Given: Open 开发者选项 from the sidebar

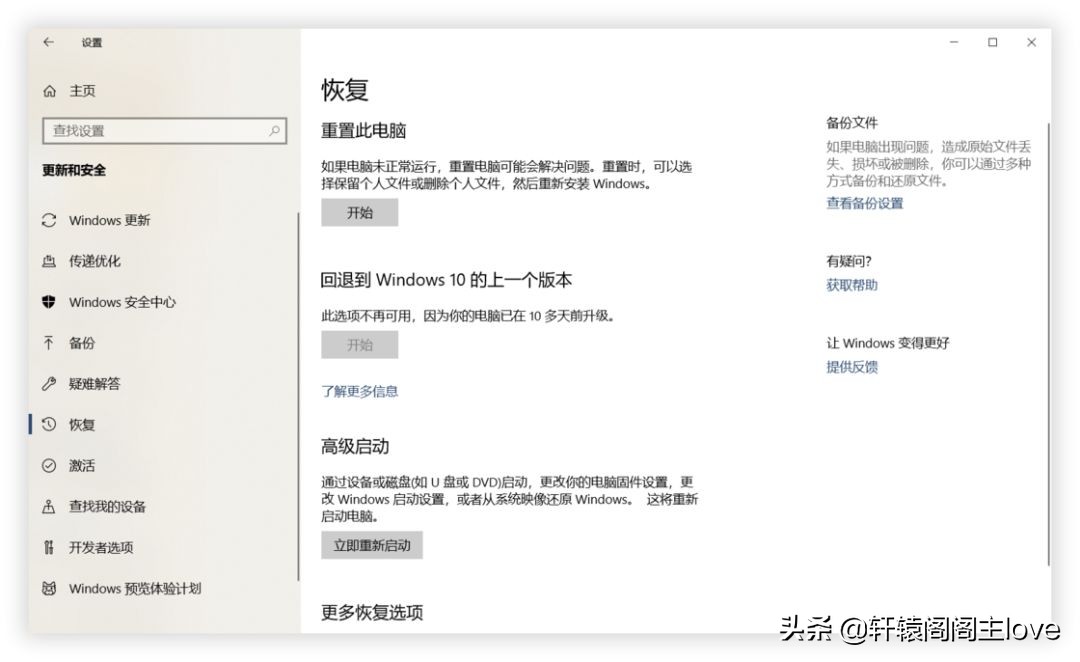Looking at the screenshot, I should (x=100, y=547).
